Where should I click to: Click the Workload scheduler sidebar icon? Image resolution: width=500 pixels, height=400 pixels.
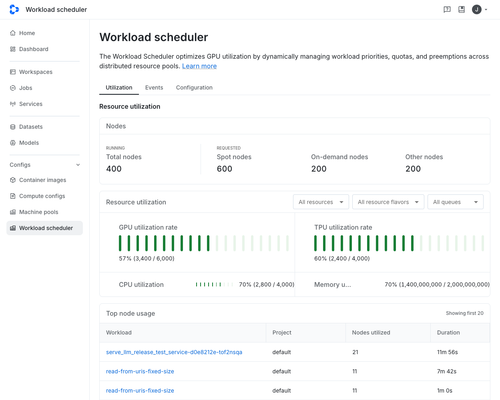13,228
